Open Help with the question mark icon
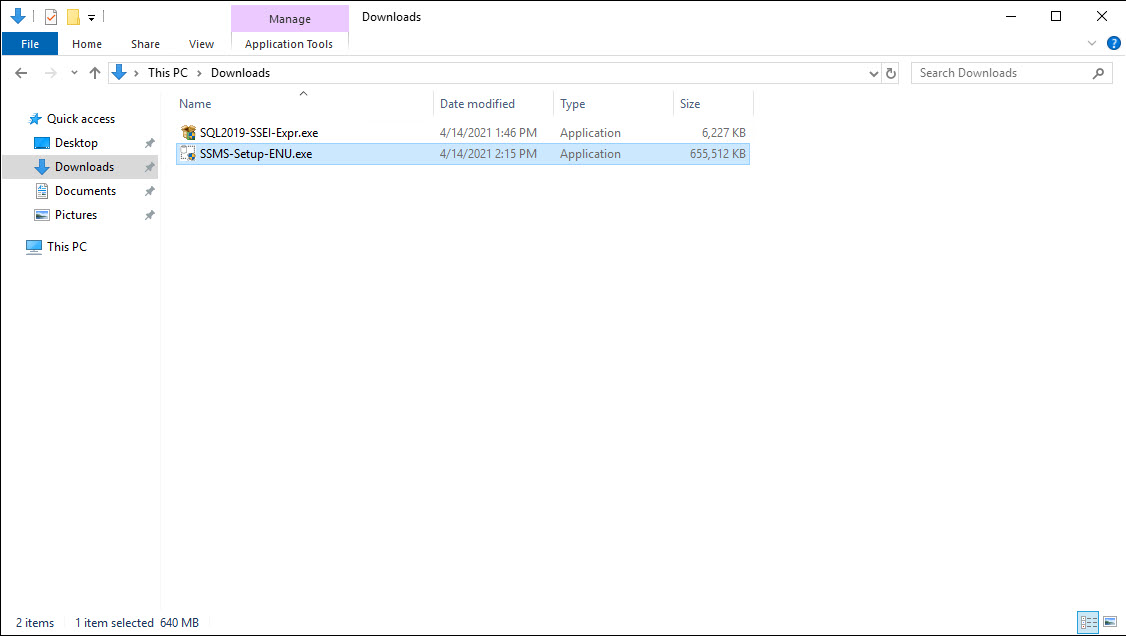This screenshot has width=1126, height=636. (x=1114, y=44)
